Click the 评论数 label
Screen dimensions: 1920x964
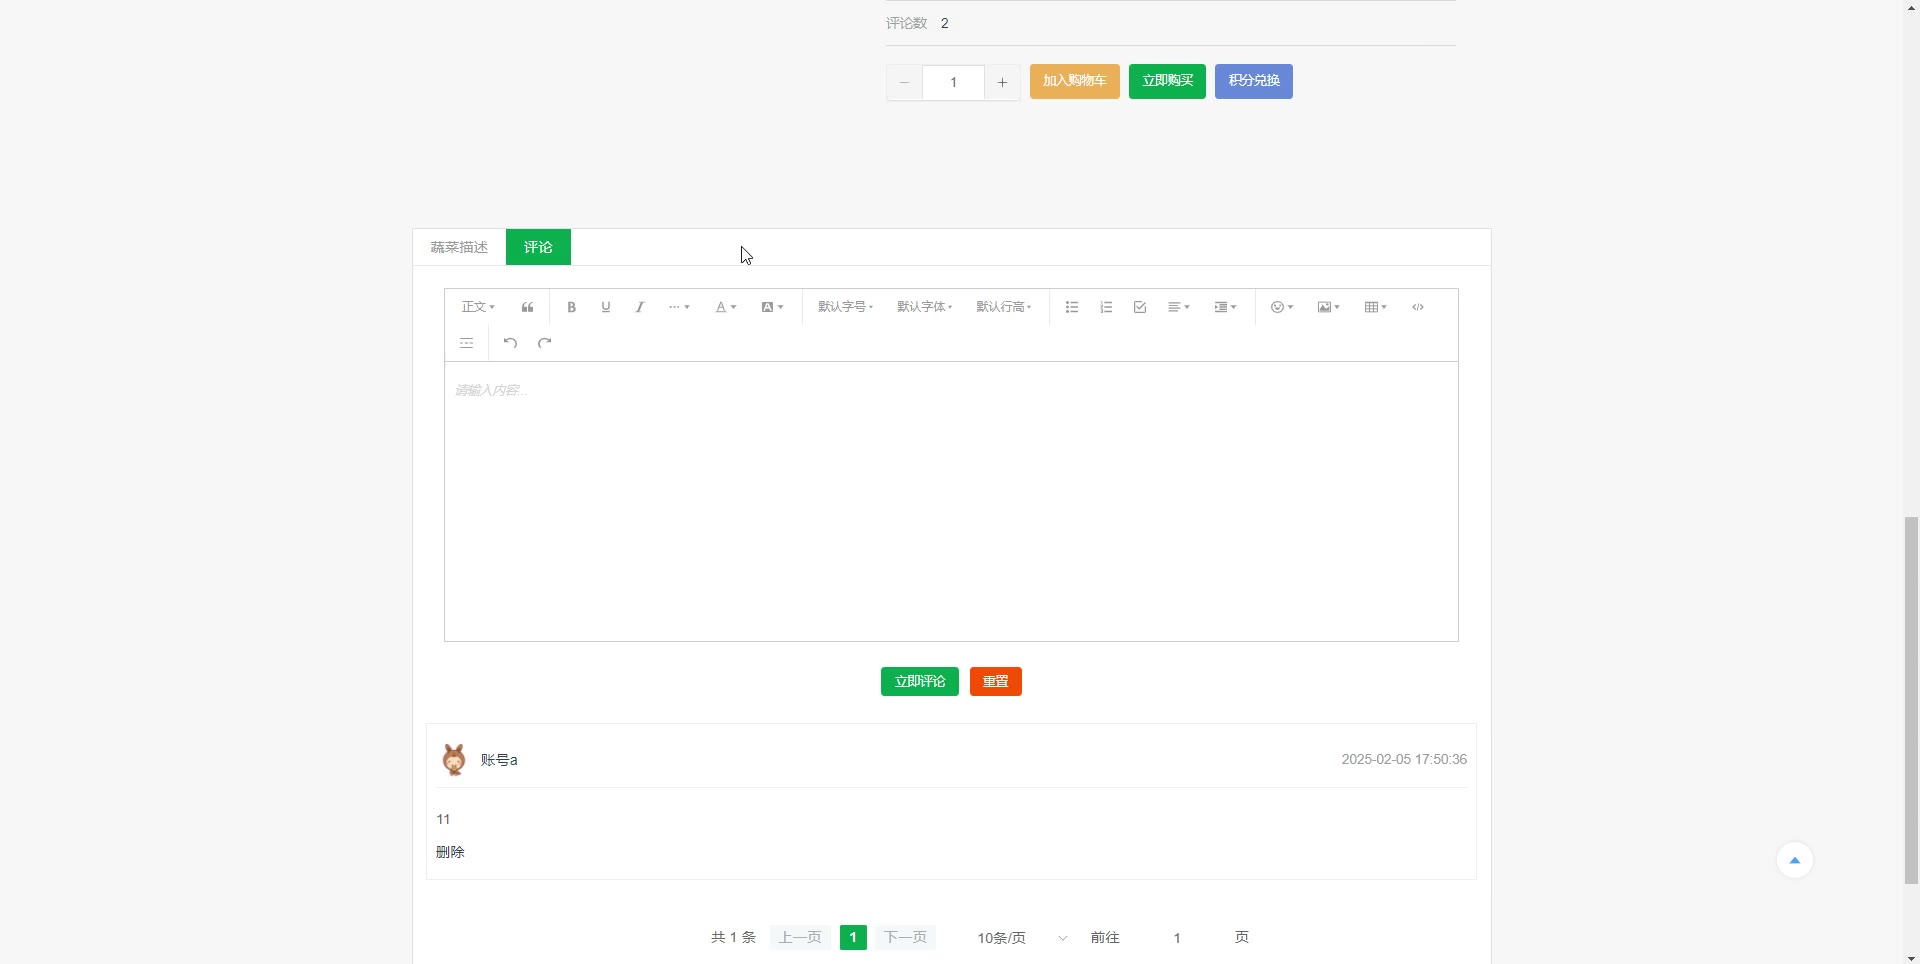(907, 23)
